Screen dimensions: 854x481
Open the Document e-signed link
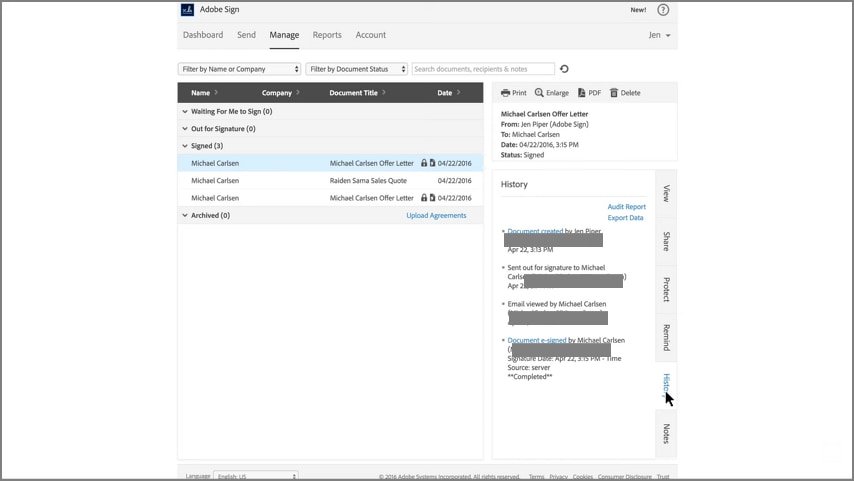coord(536,340)
